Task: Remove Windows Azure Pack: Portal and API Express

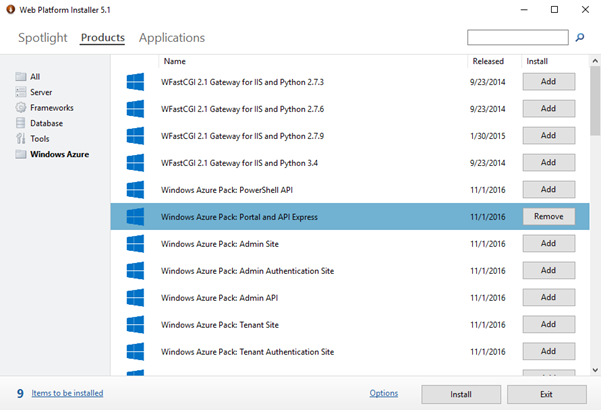Action: pos(548,216)
